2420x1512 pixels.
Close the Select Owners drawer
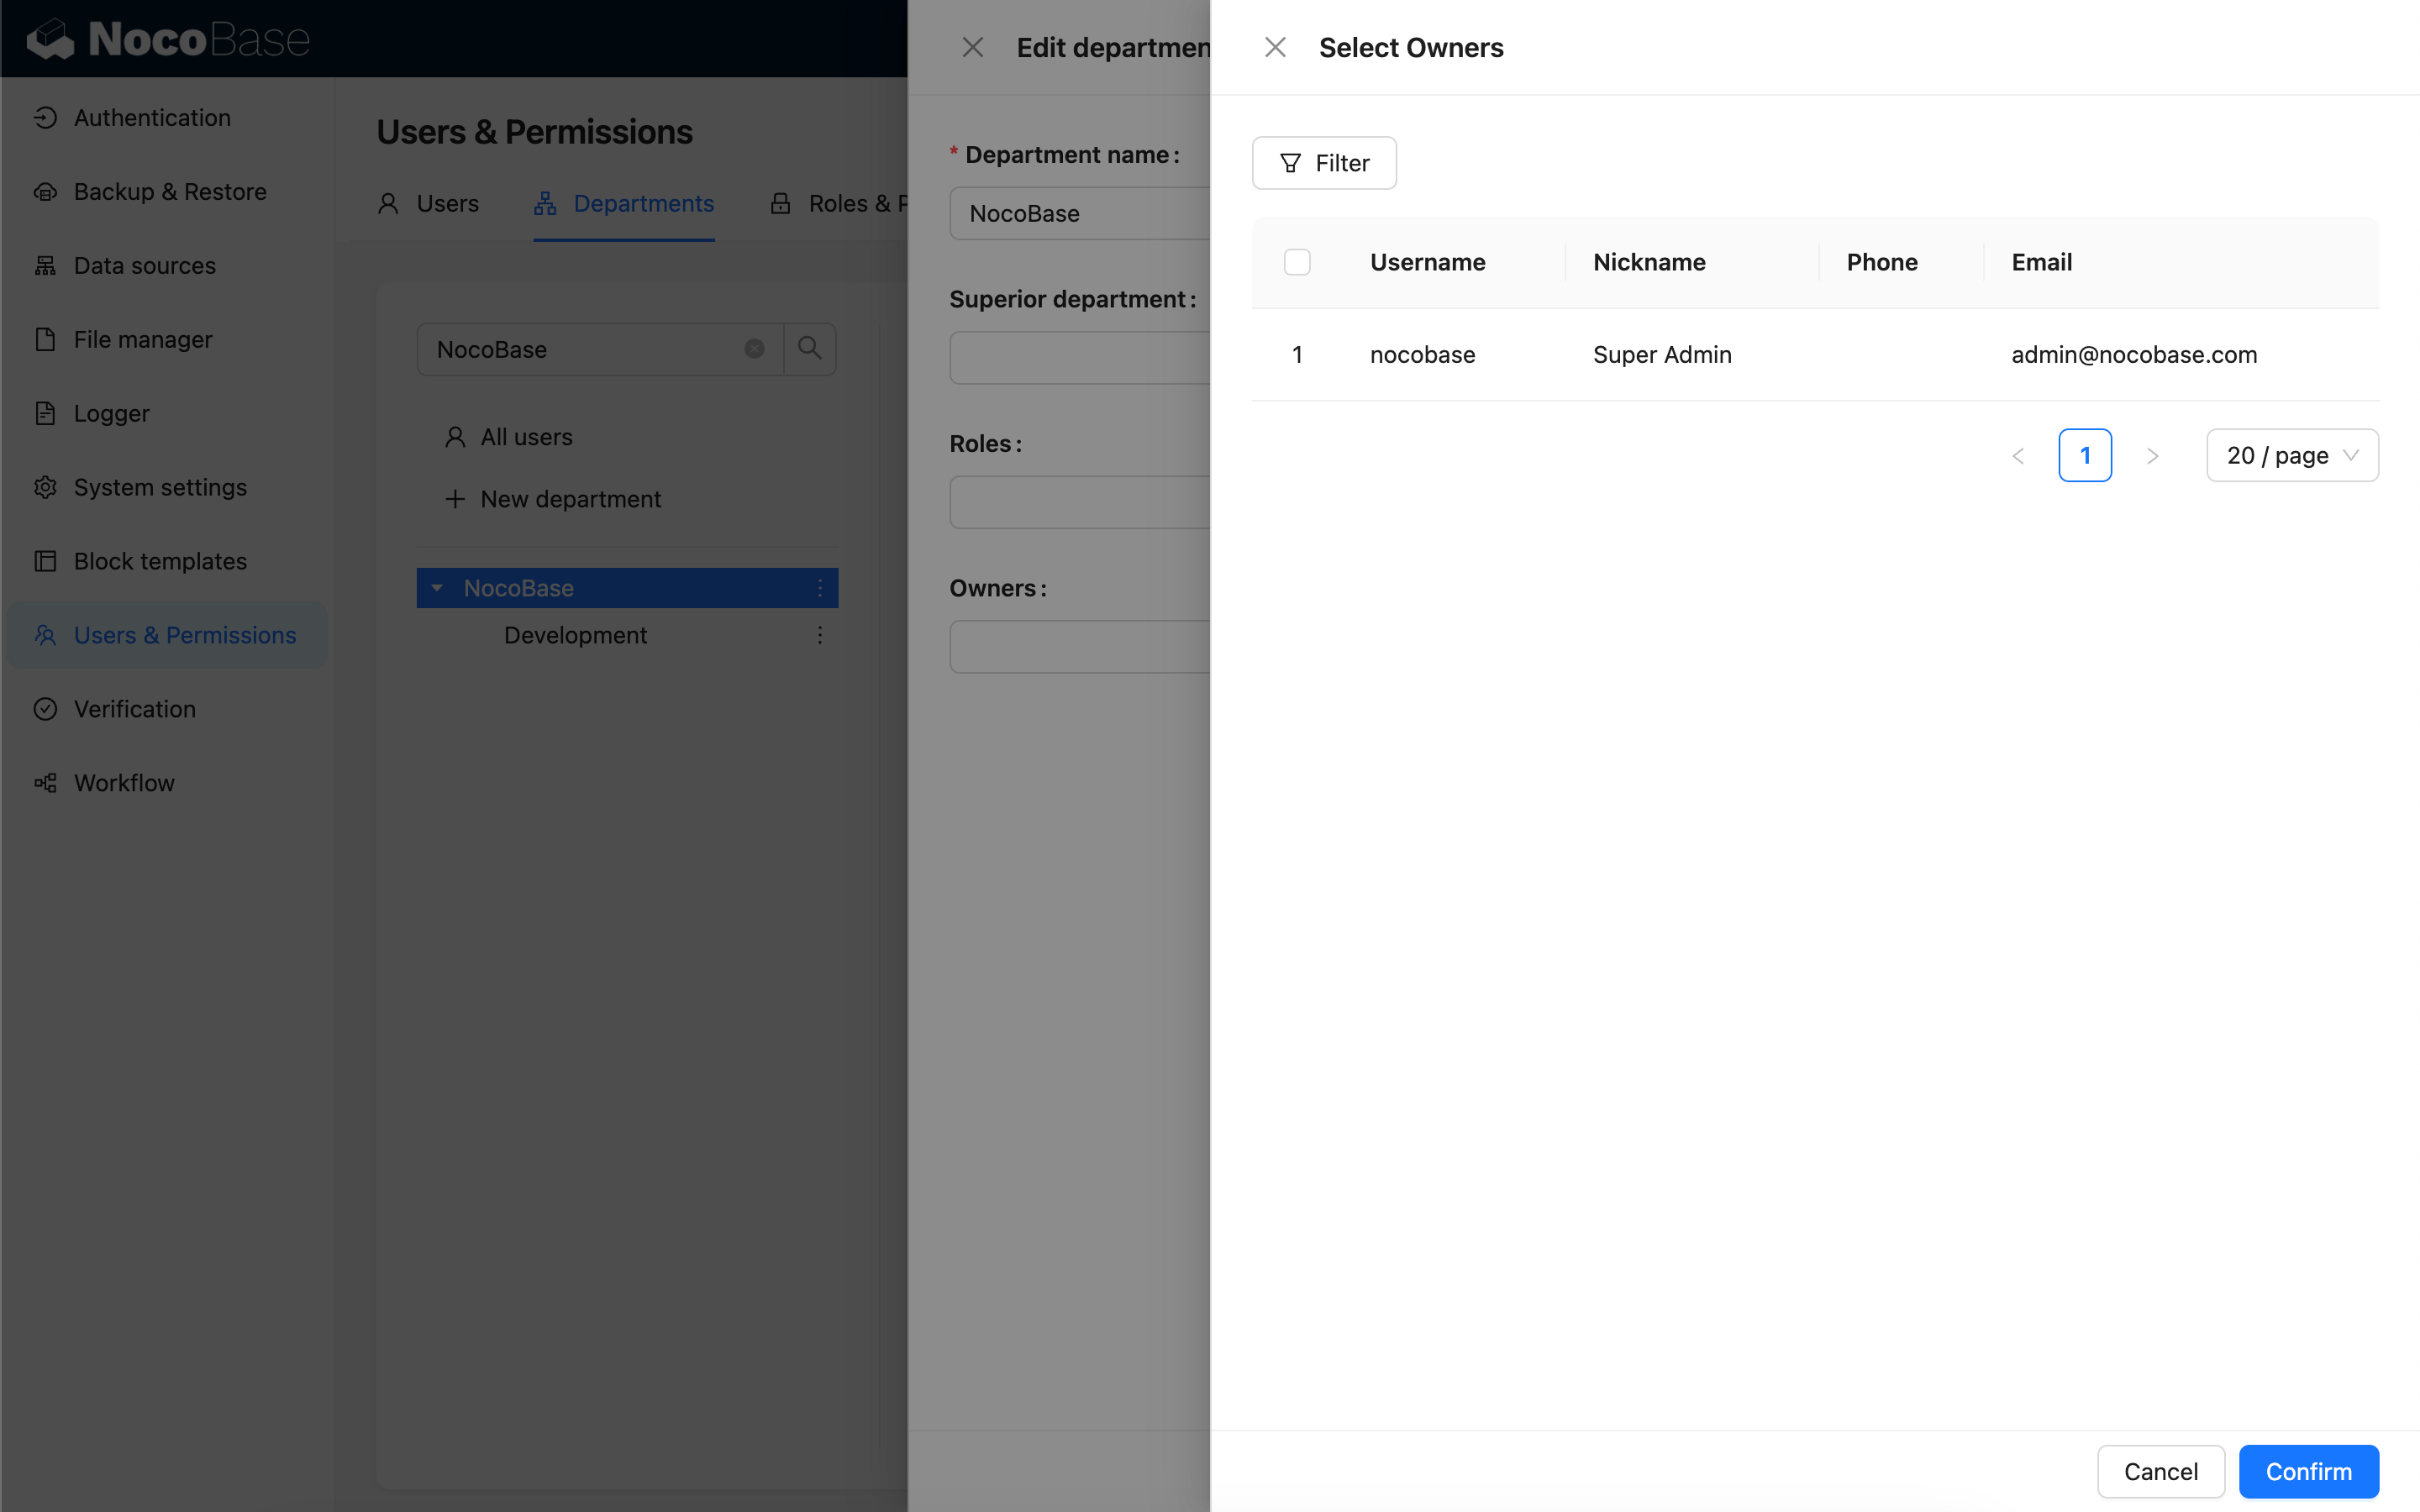click(1275, 47)
